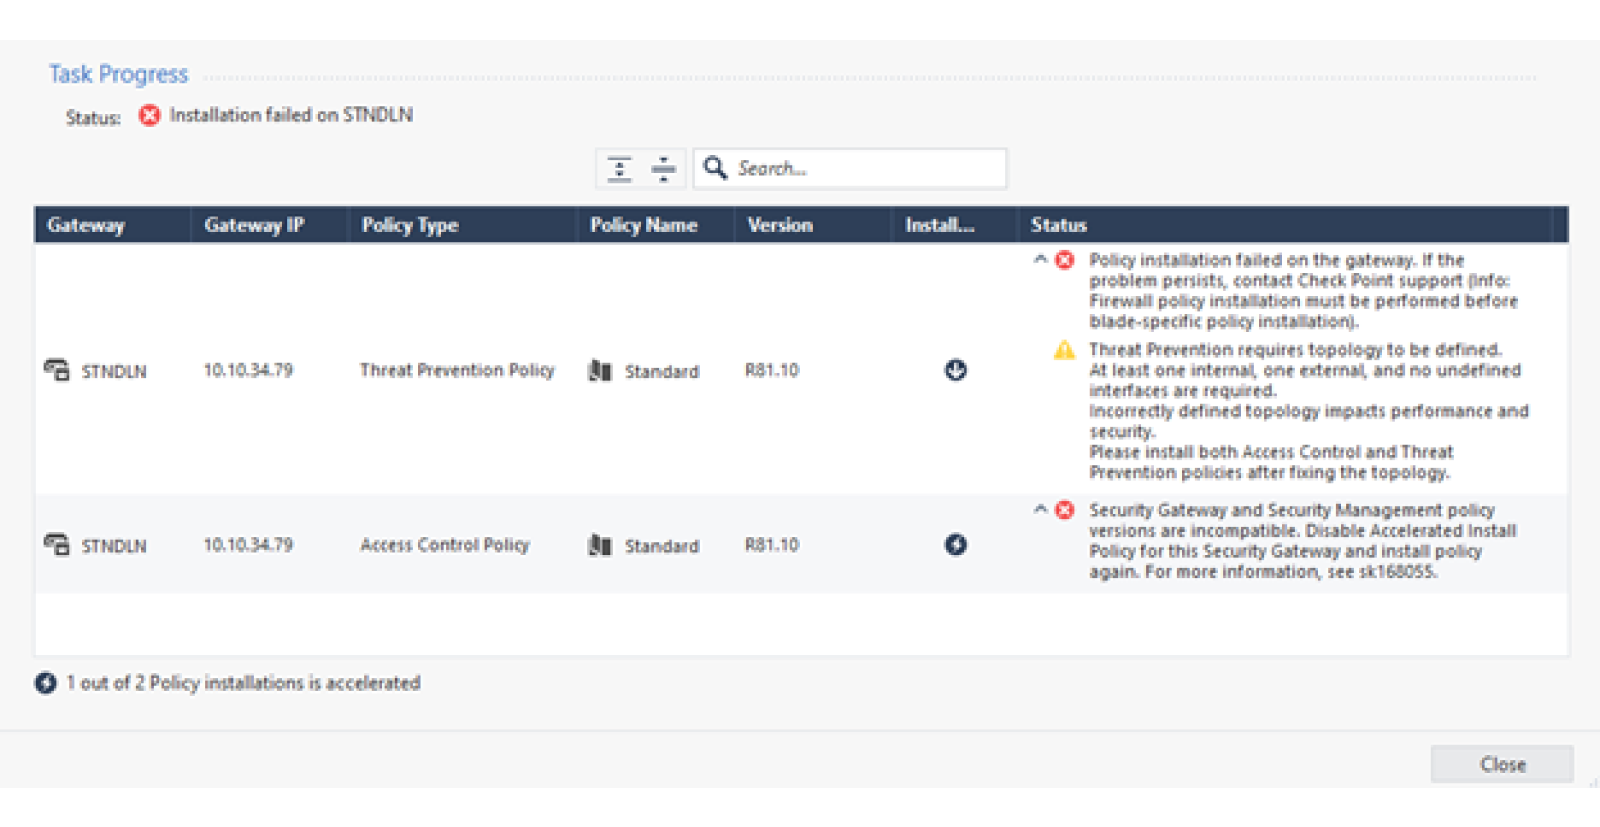Click R81.10 in Threat Prevention row
1600x827 pixels.
(x=772, y=370)
